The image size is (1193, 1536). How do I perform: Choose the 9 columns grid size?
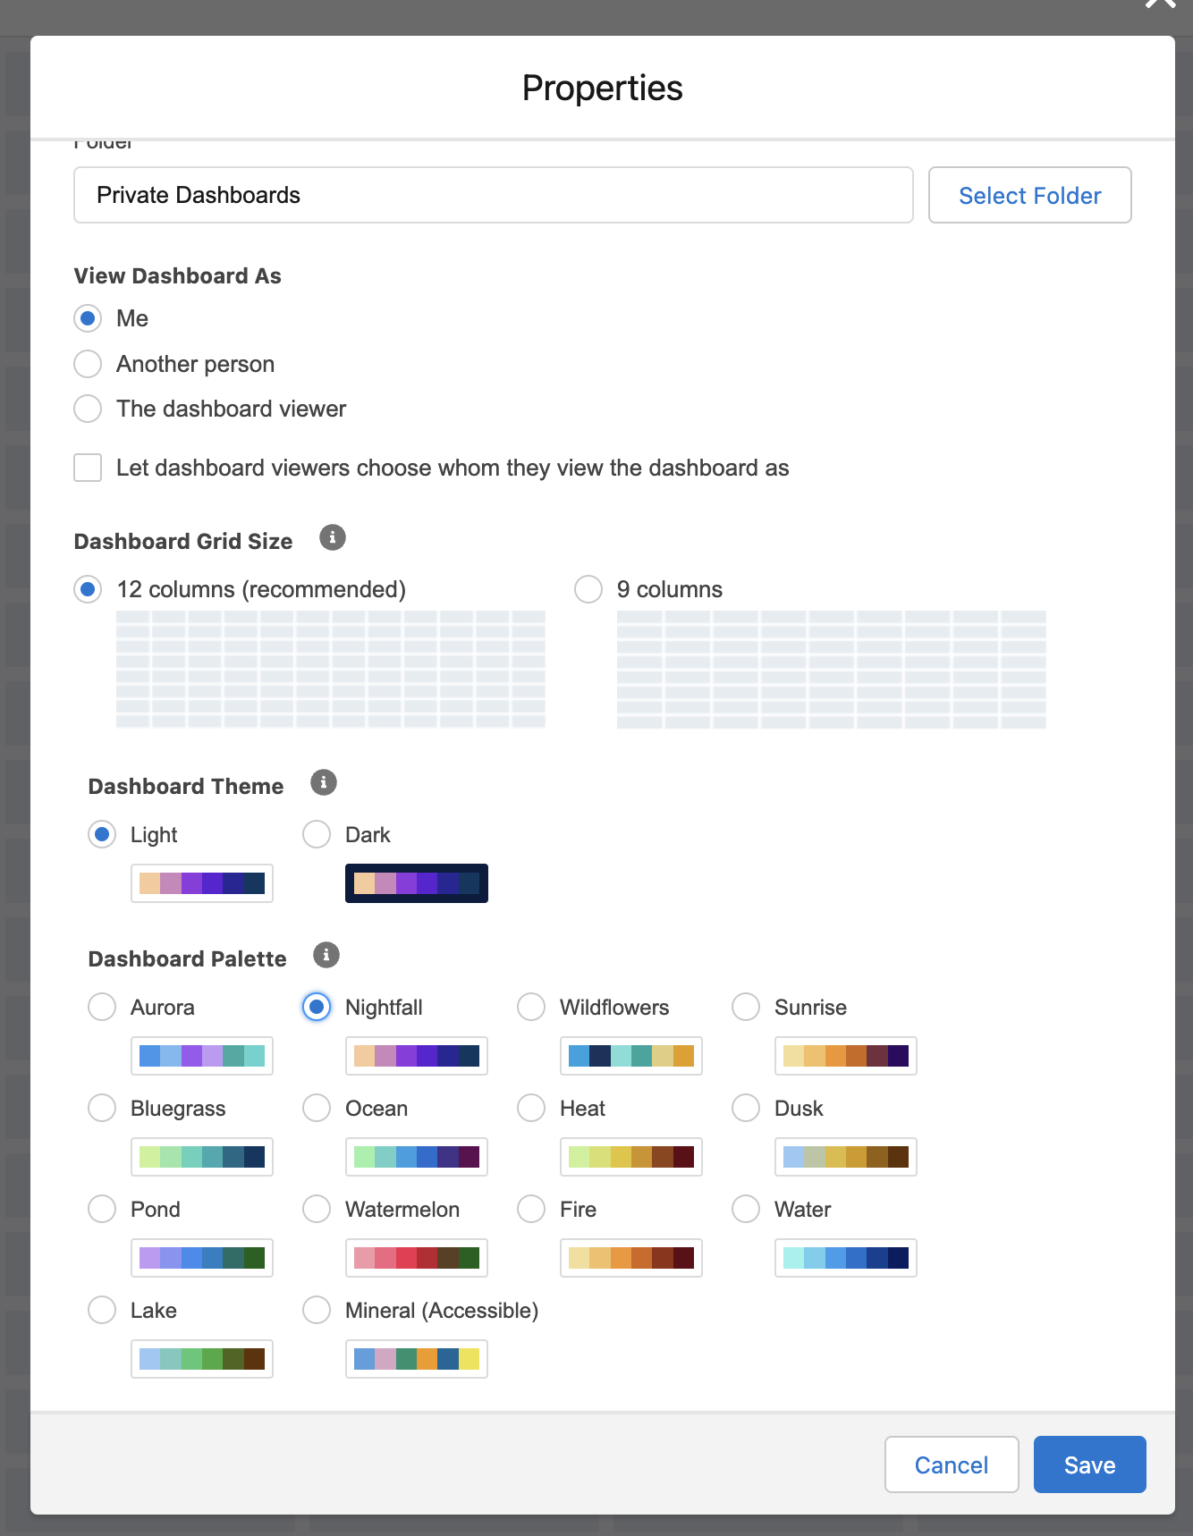coord(588,589)
